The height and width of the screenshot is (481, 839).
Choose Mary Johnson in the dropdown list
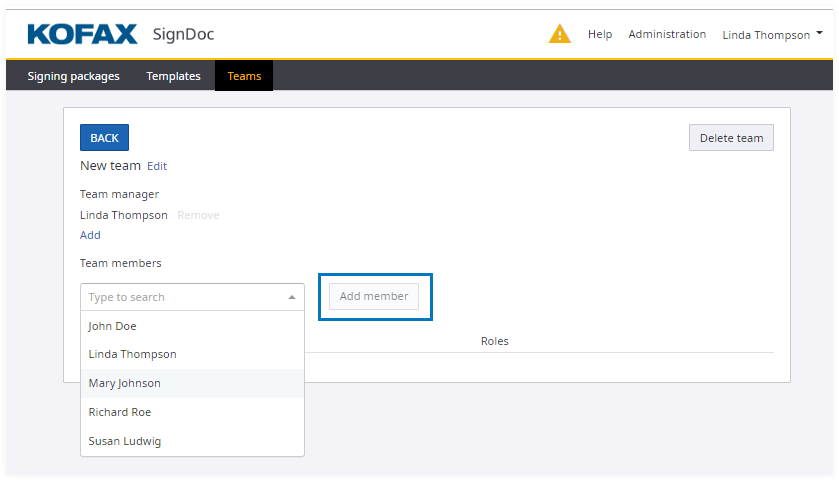125,383
